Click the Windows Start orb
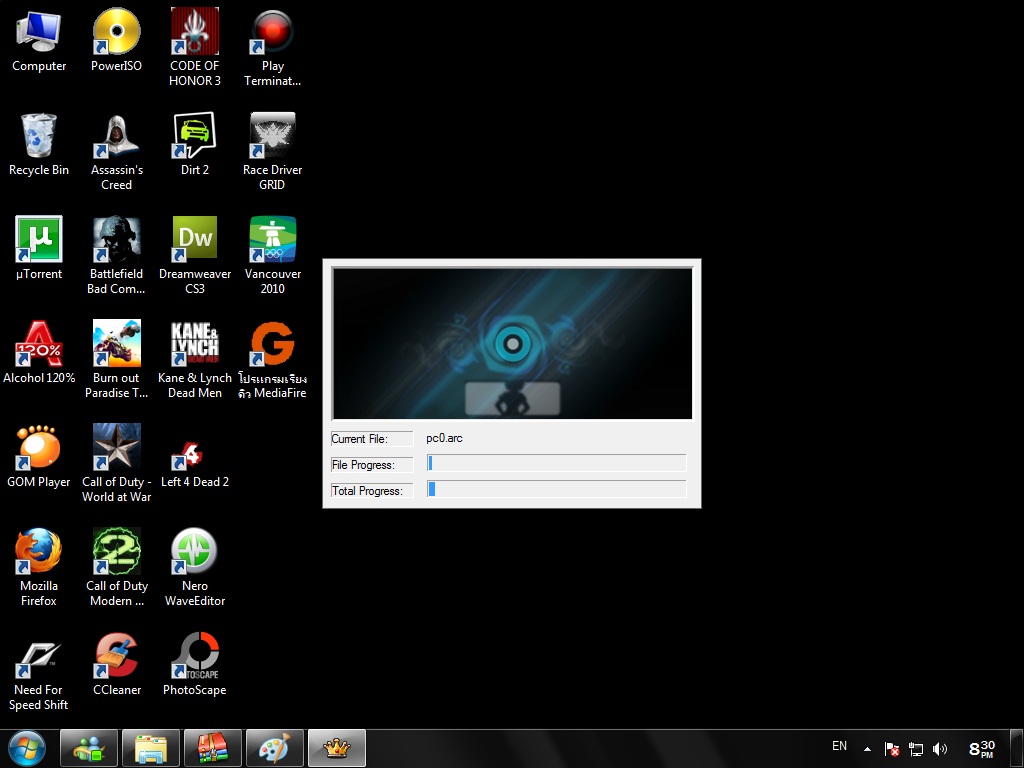The width and height of the screenshot is (1024, 768). pos(27,748)
